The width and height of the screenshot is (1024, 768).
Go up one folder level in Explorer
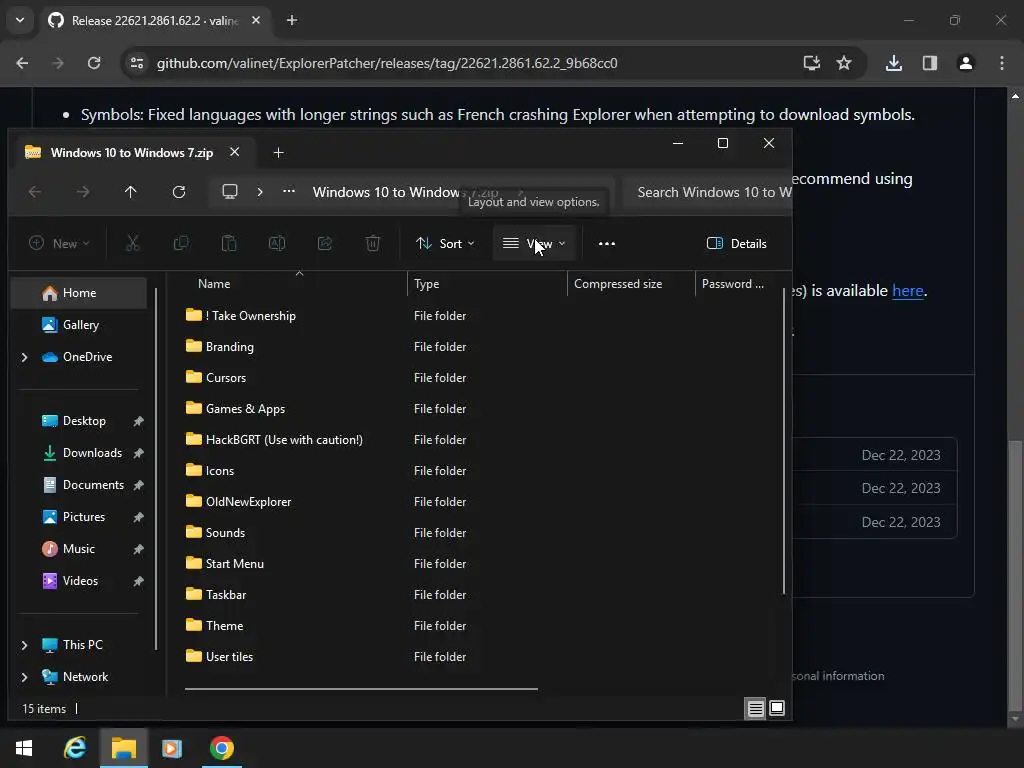coord(131,192)
